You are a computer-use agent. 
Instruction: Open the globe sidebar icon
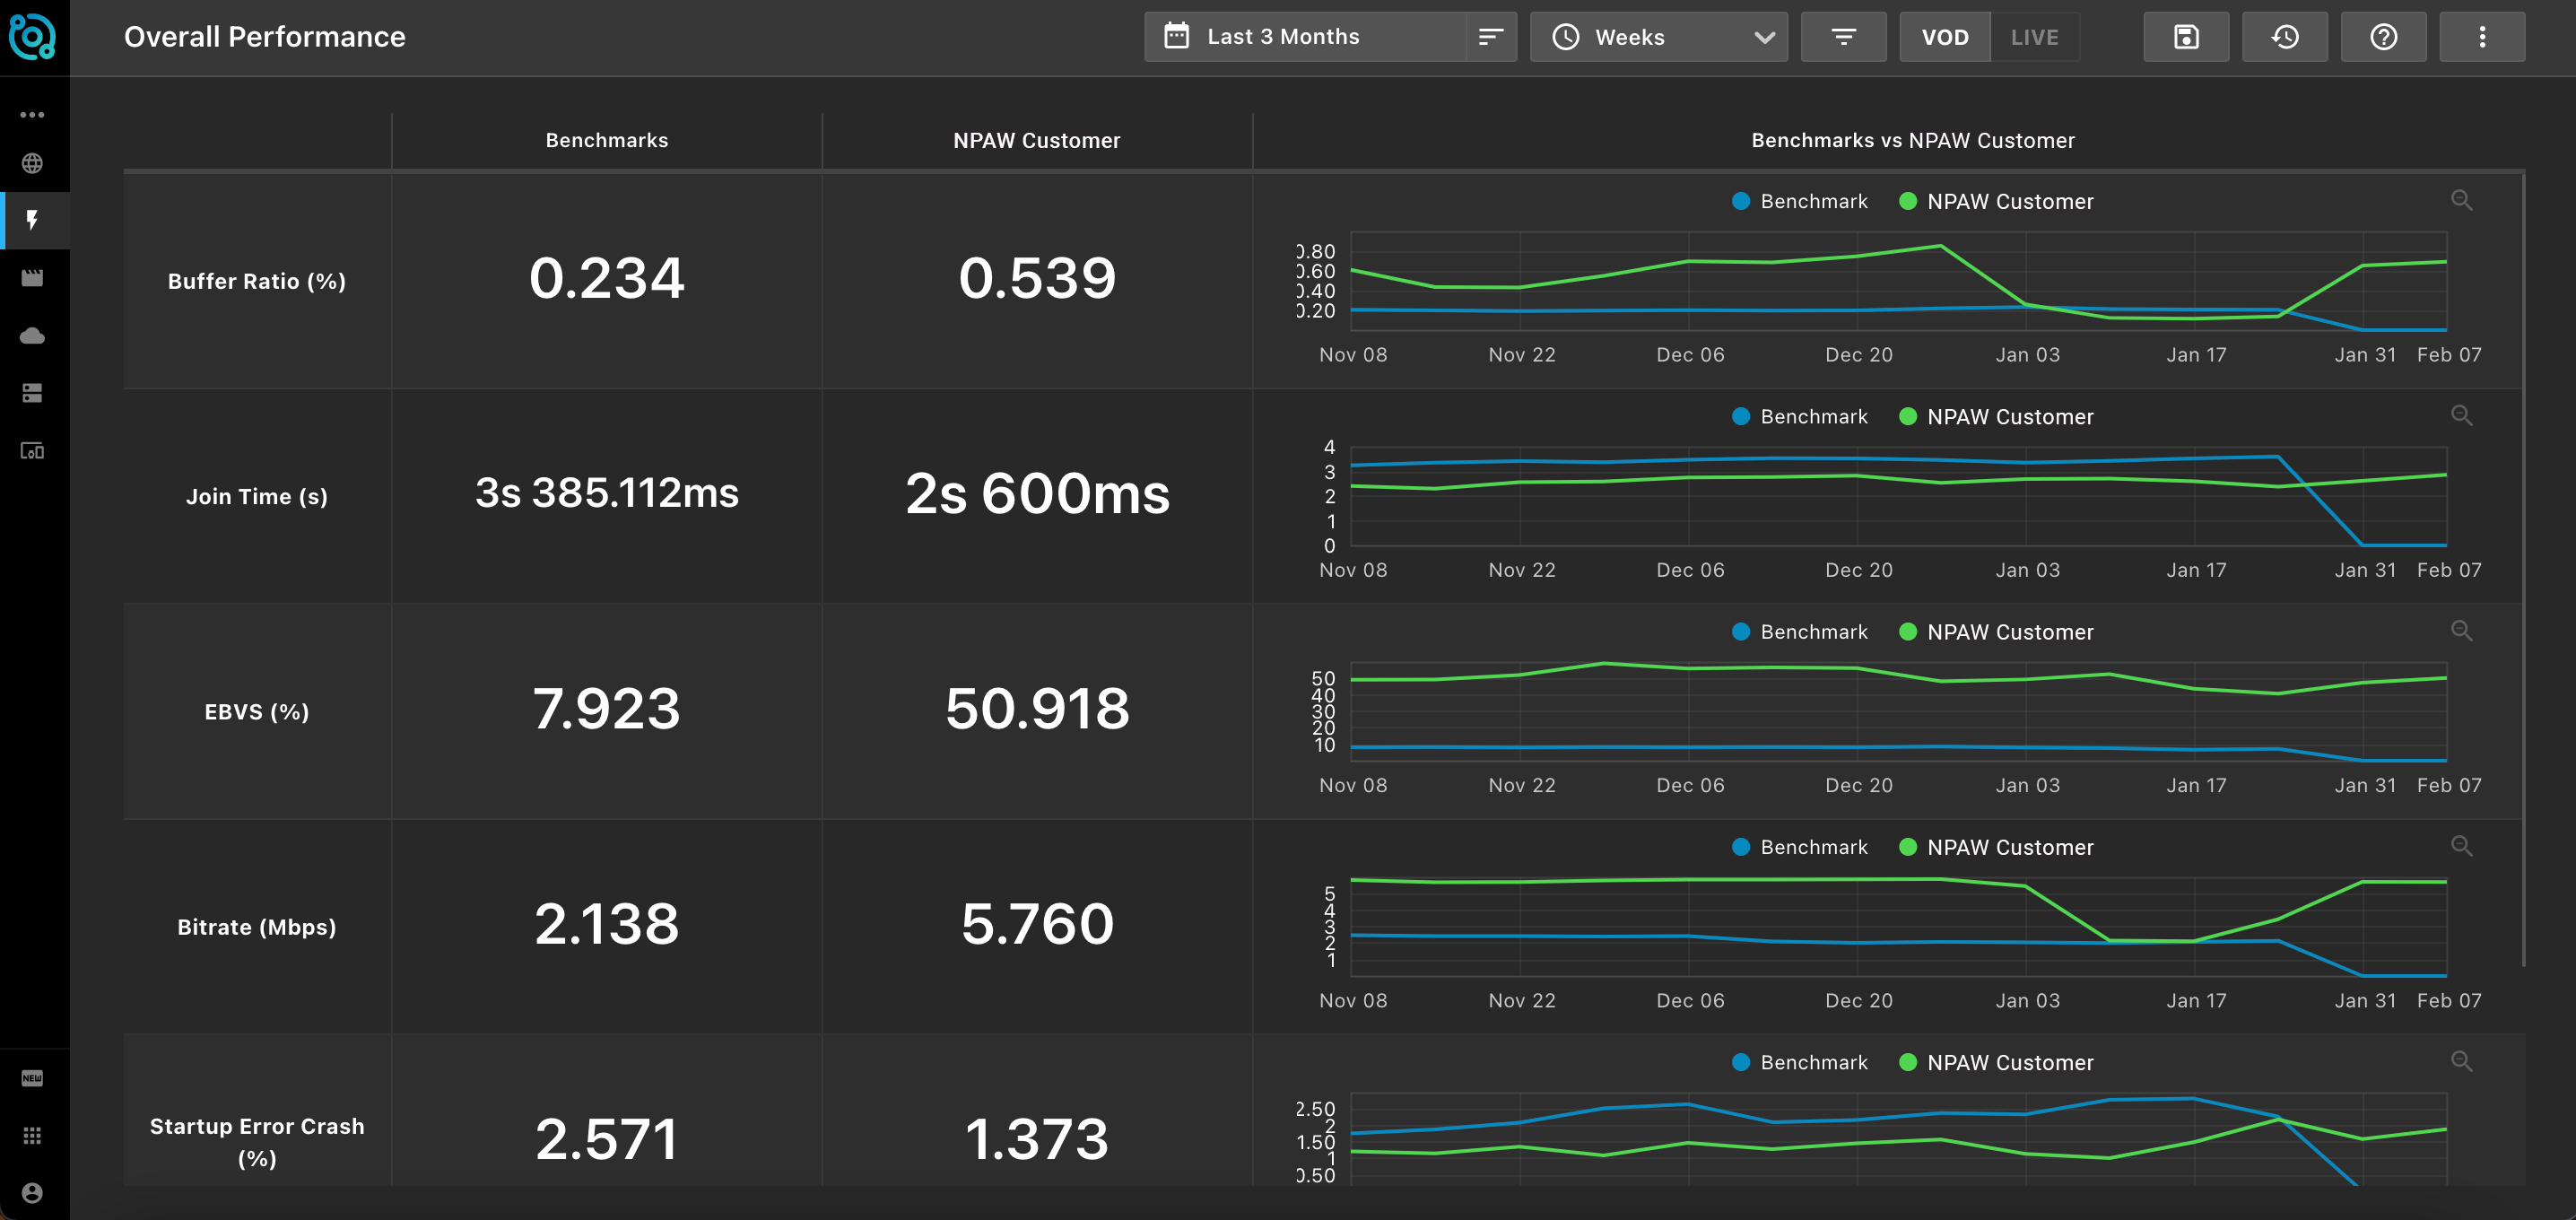(x=32, y=163)
